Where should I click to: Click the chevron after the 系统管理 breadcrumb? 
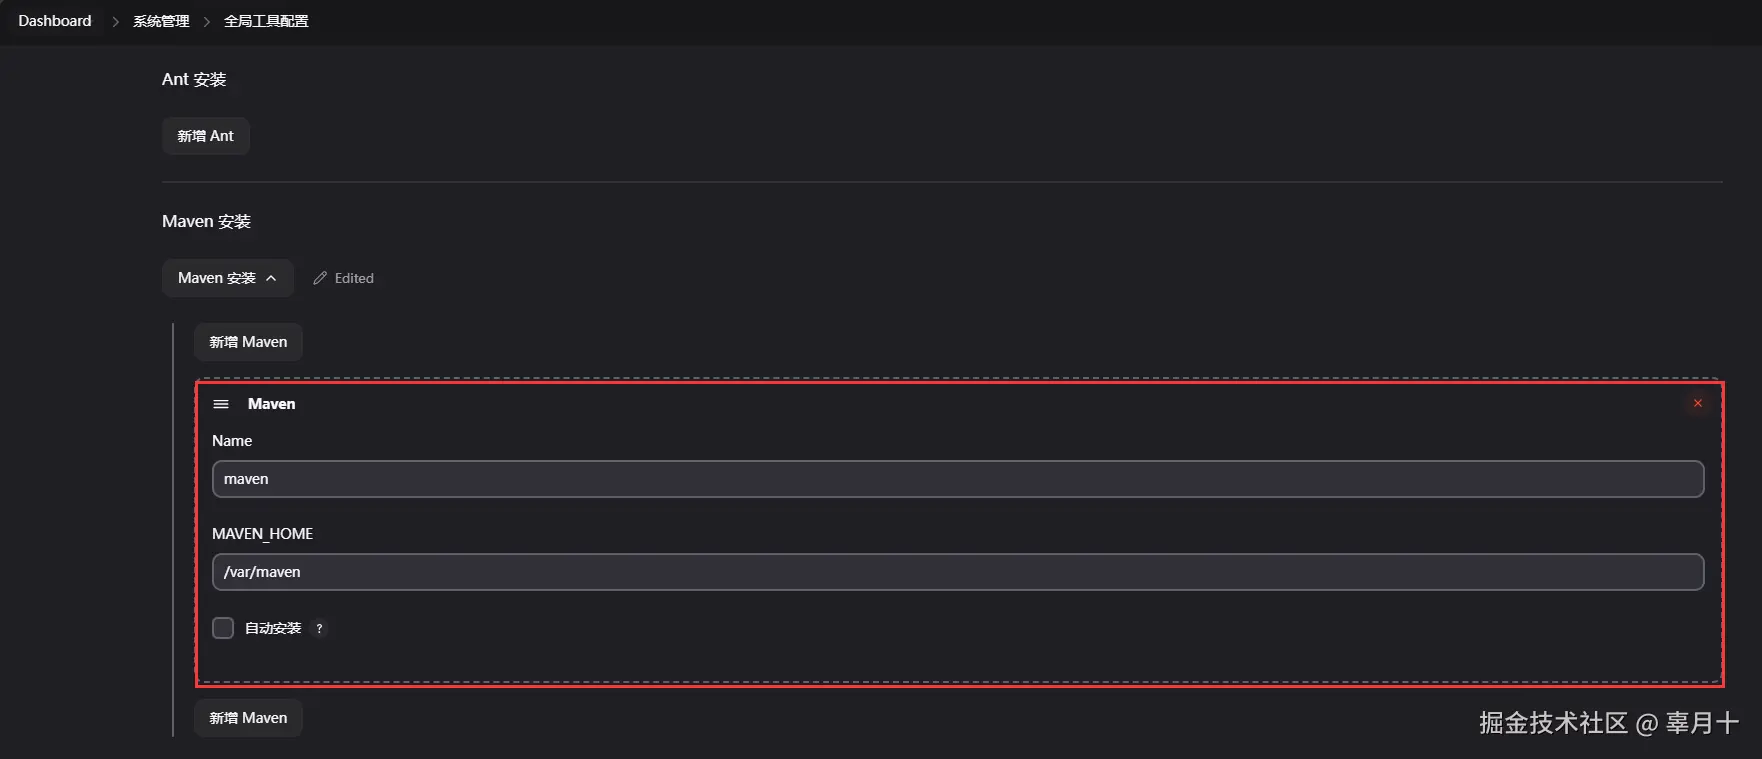pos(207,22)
